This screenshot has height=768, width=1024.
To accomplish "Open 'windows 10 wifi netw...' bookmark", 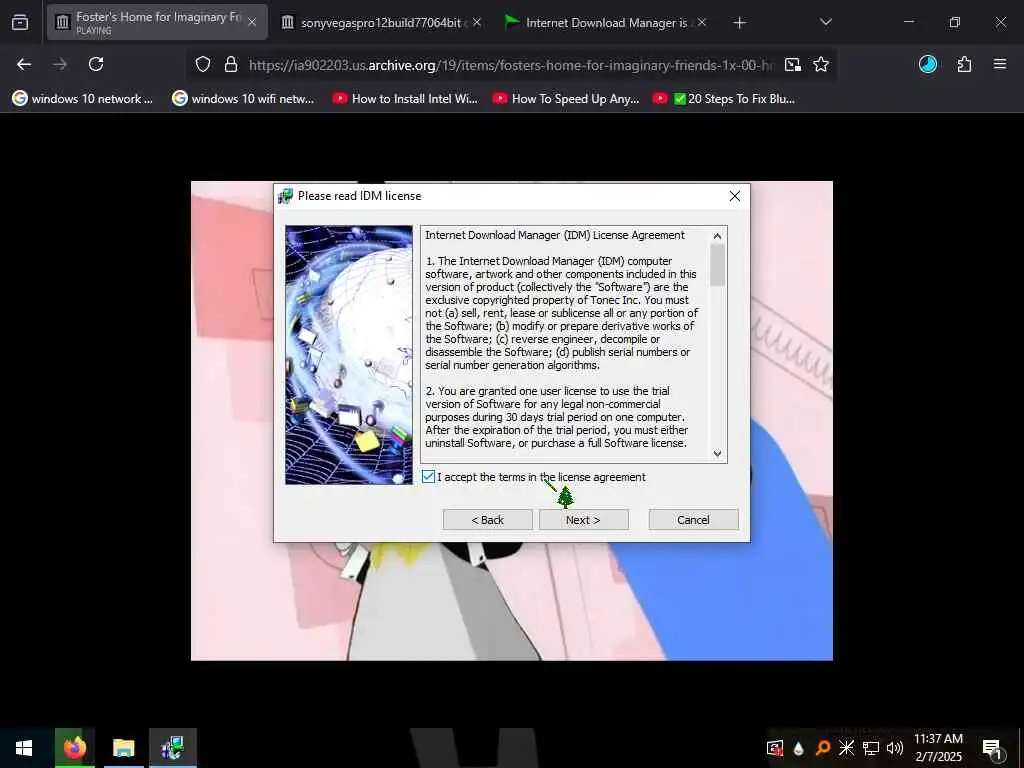I will (x=243, y=99).
